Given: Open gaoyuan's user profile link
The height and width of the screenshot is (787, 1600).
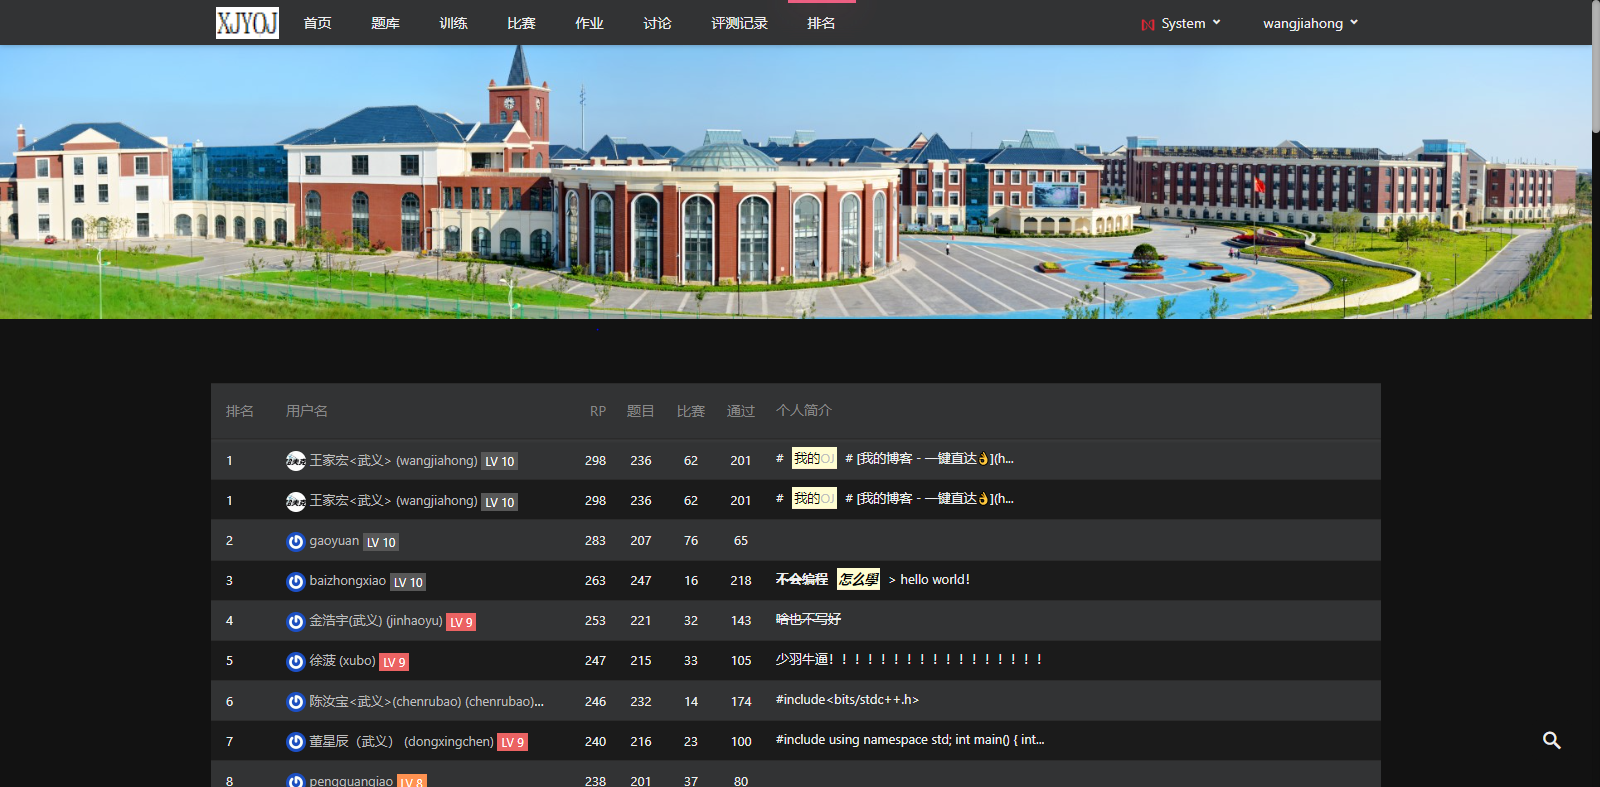Looking at the screenshot, I should [x=334, y=541].
